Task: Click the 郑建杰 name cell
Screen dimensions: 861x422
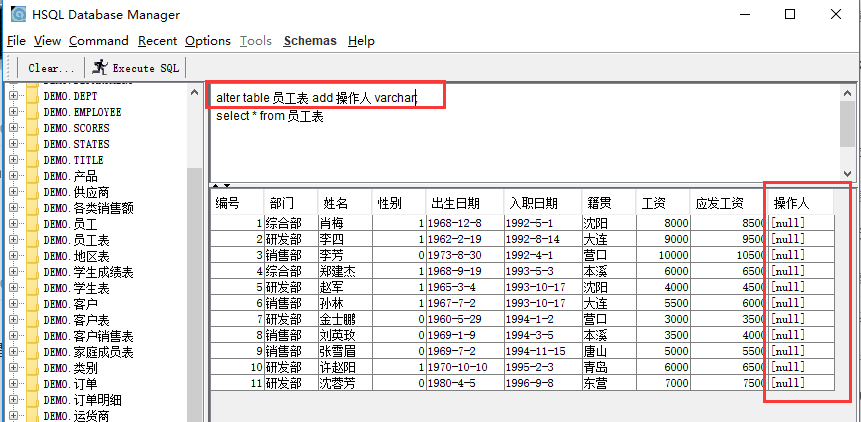Action: [344, 271]
